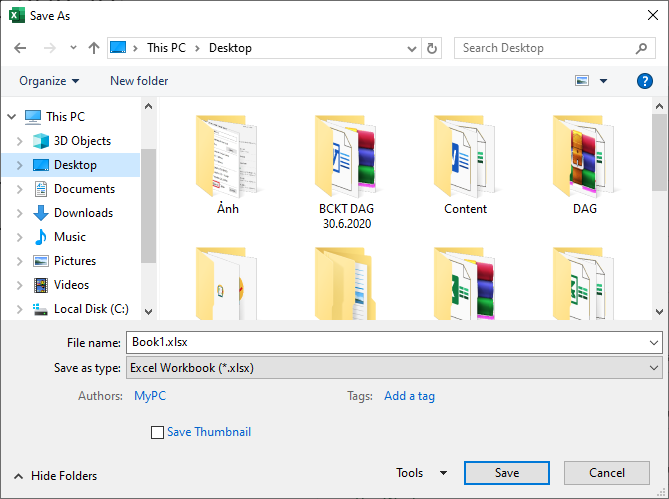Open the File name history dropdown
Image resolution: width=669 pixels, height=499 pixels.
click(654, 342)
